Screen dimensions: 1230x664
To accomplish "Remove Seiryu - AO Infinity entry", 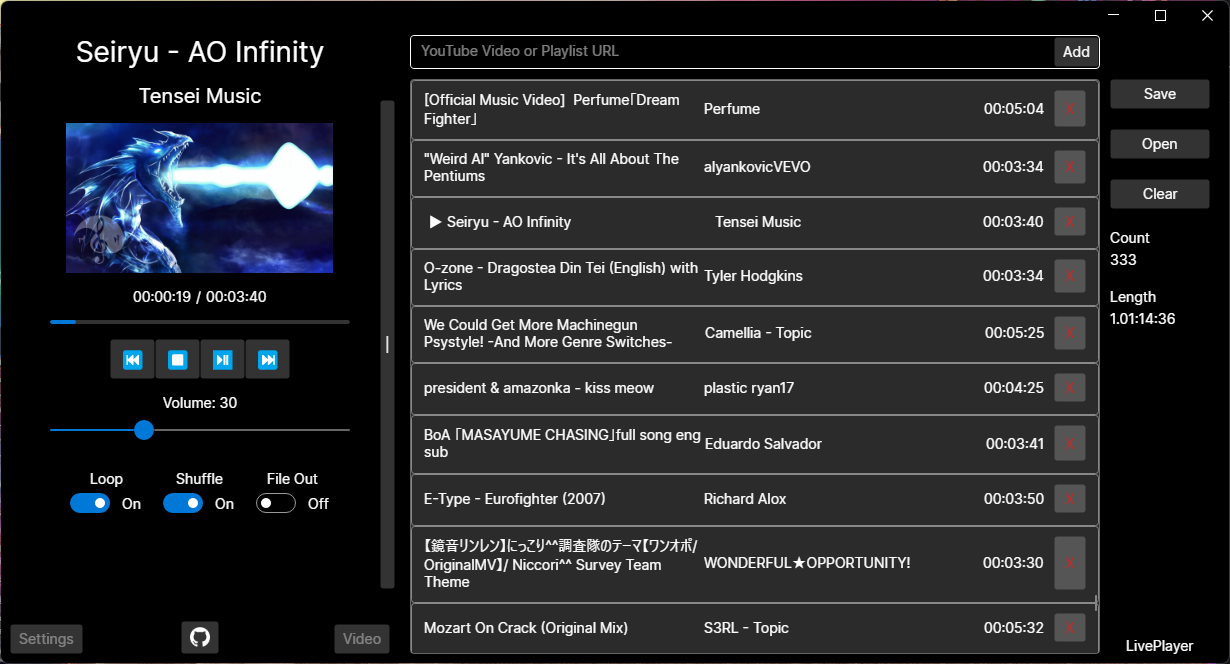I will click(1070, 222).
